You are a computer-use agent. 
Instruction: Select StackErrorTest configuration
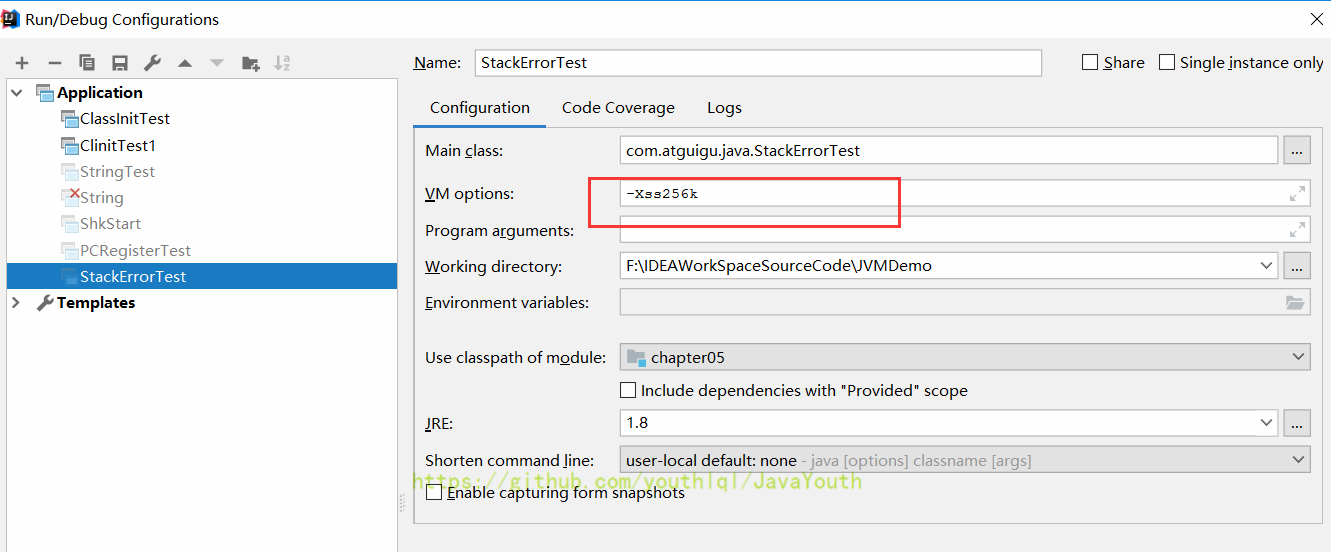pos(202,276)
